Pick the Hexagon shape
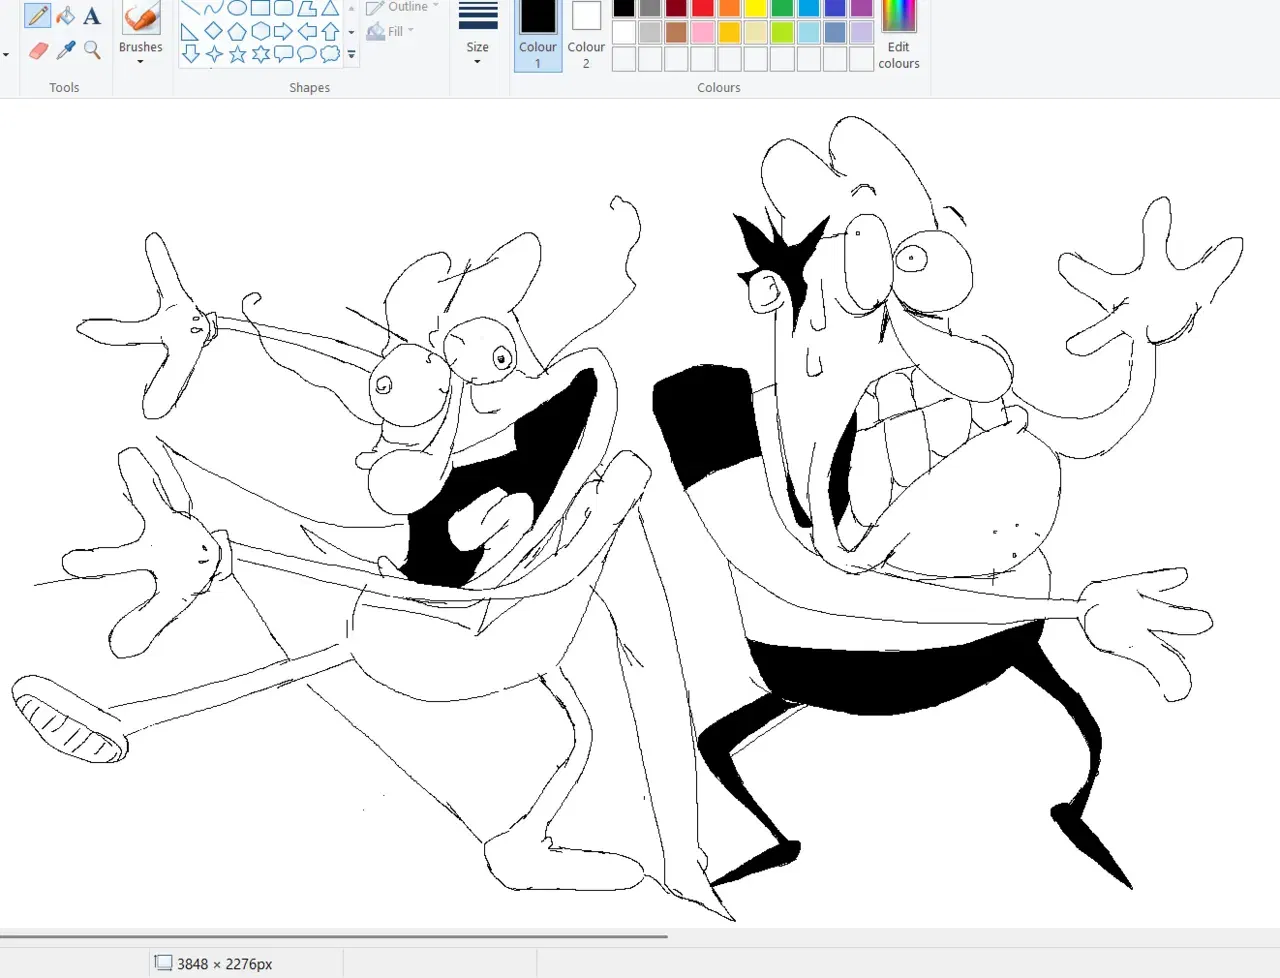This screenshot has width=1280, height=978. [260, 32]
